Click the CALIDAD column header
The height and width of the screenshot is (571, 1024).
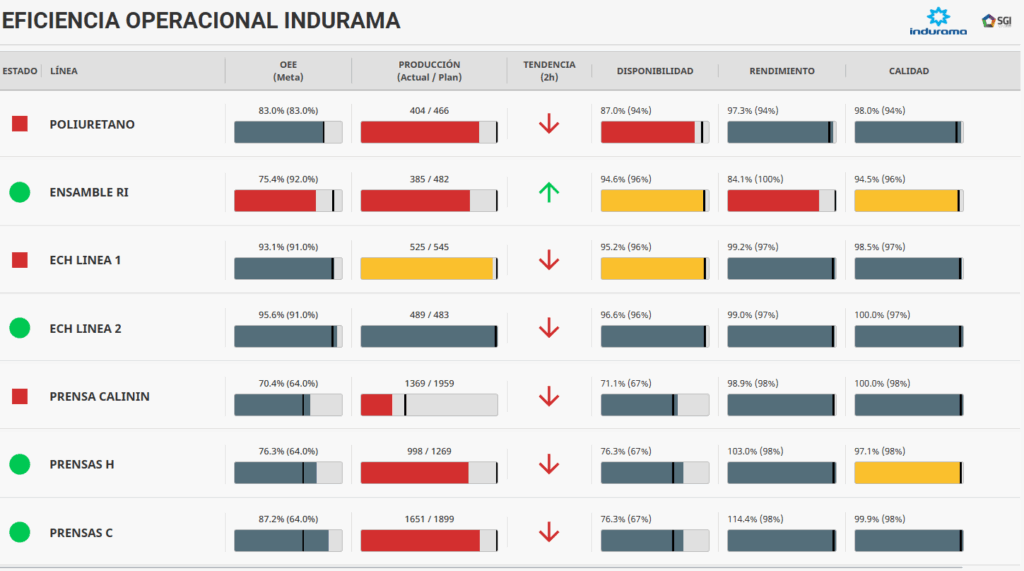[908, 71]
